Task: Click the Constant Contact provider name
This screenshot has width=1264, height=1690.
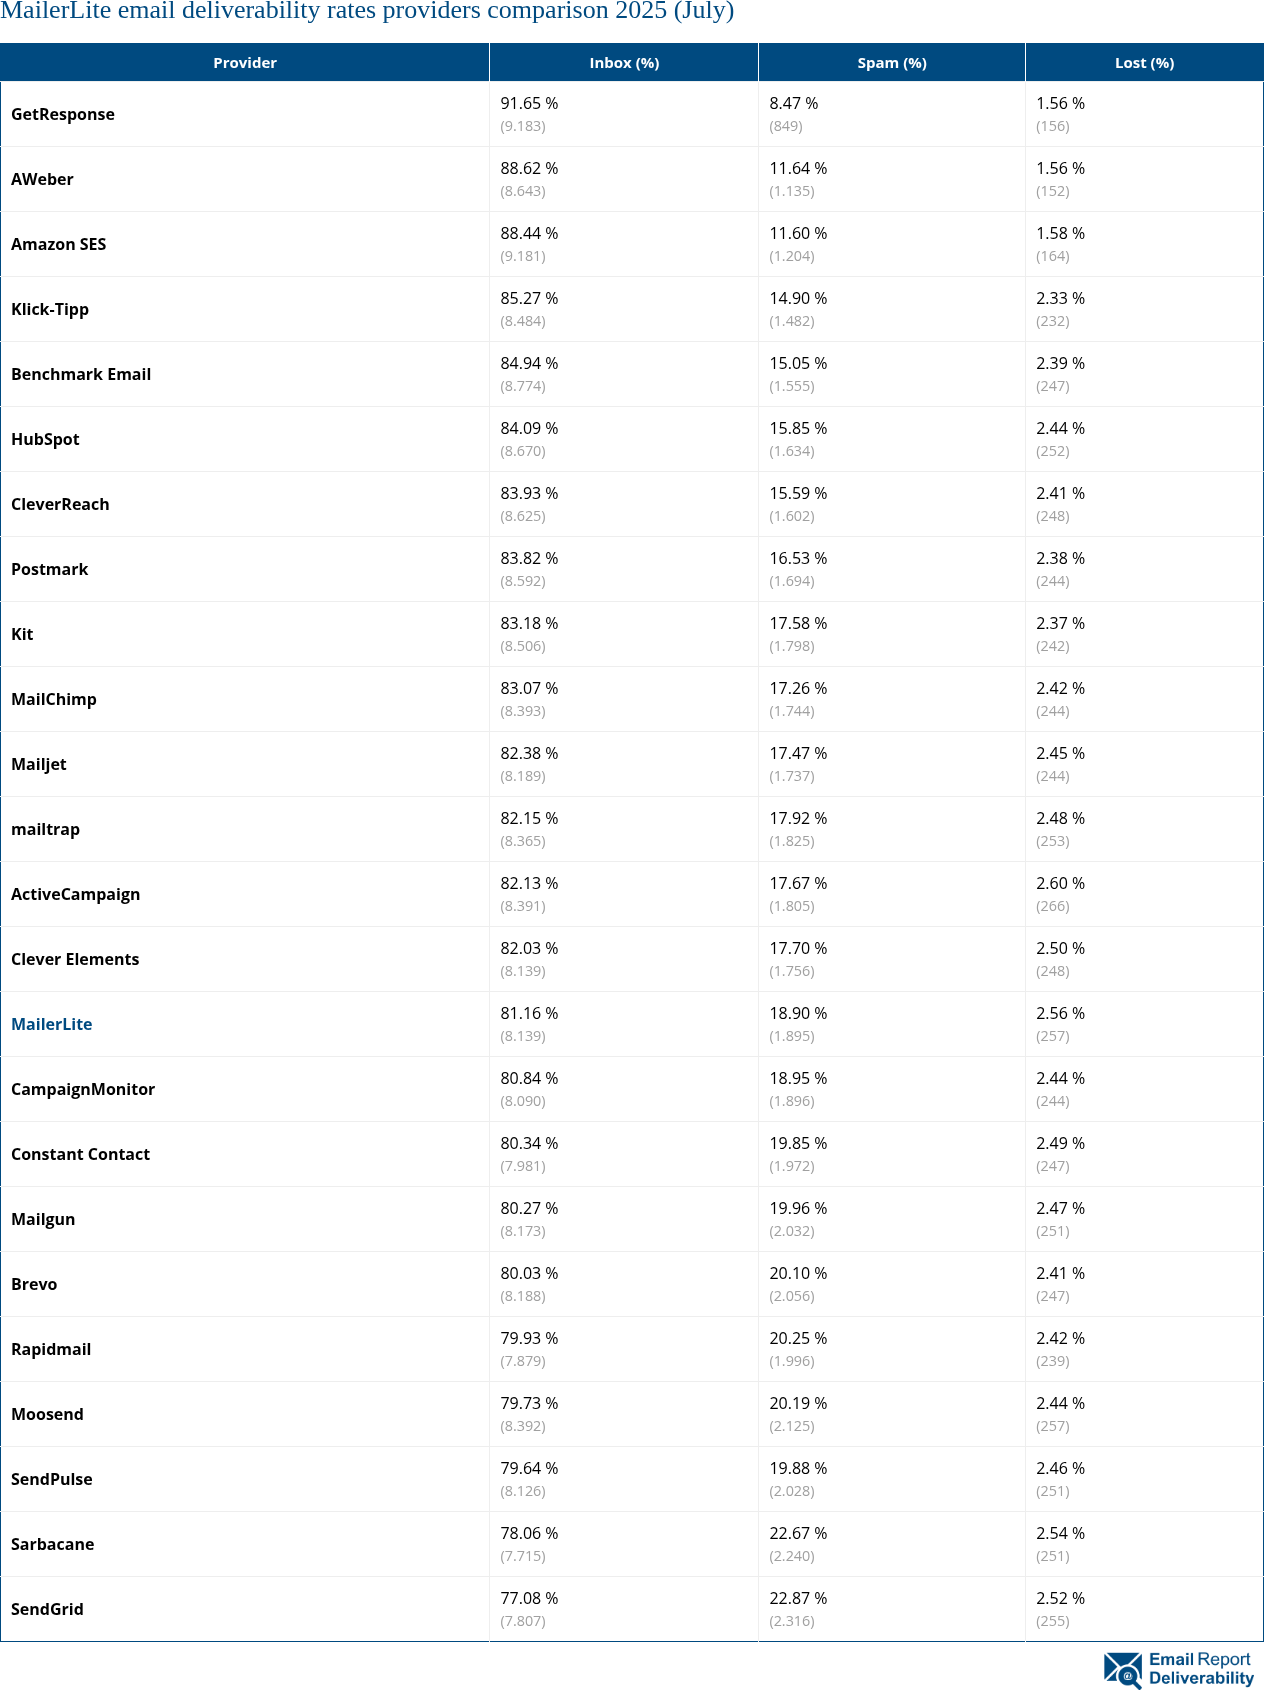Action: (81, 1154)
